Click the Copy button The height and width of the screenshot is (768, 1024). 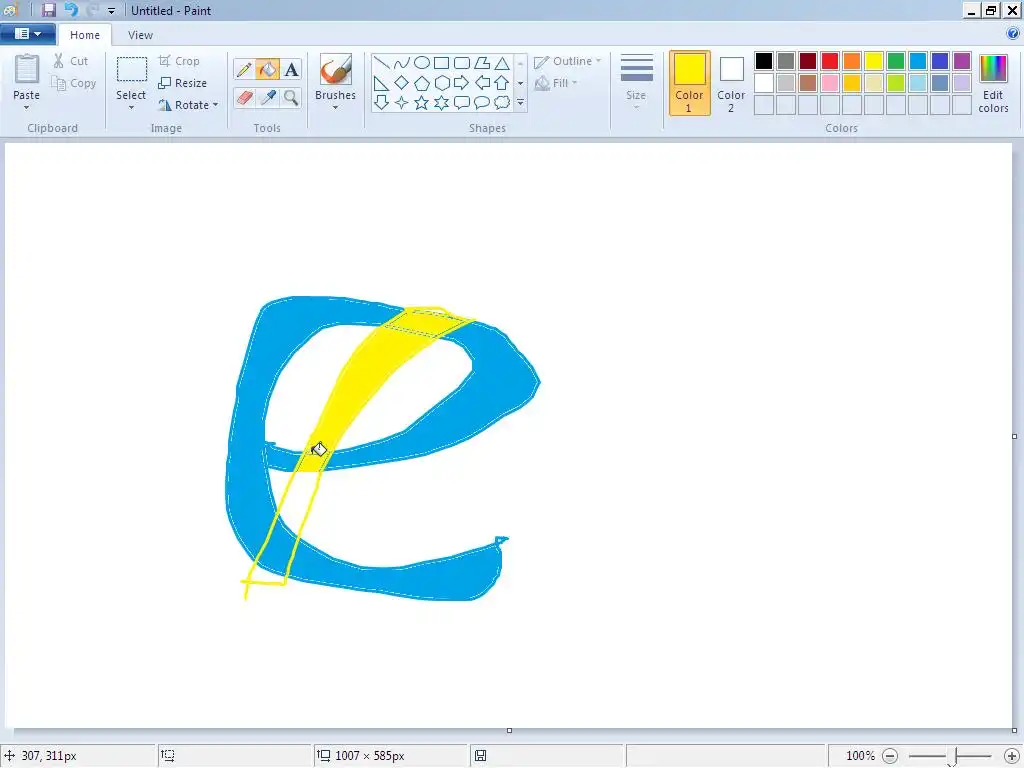pos(74,83)
